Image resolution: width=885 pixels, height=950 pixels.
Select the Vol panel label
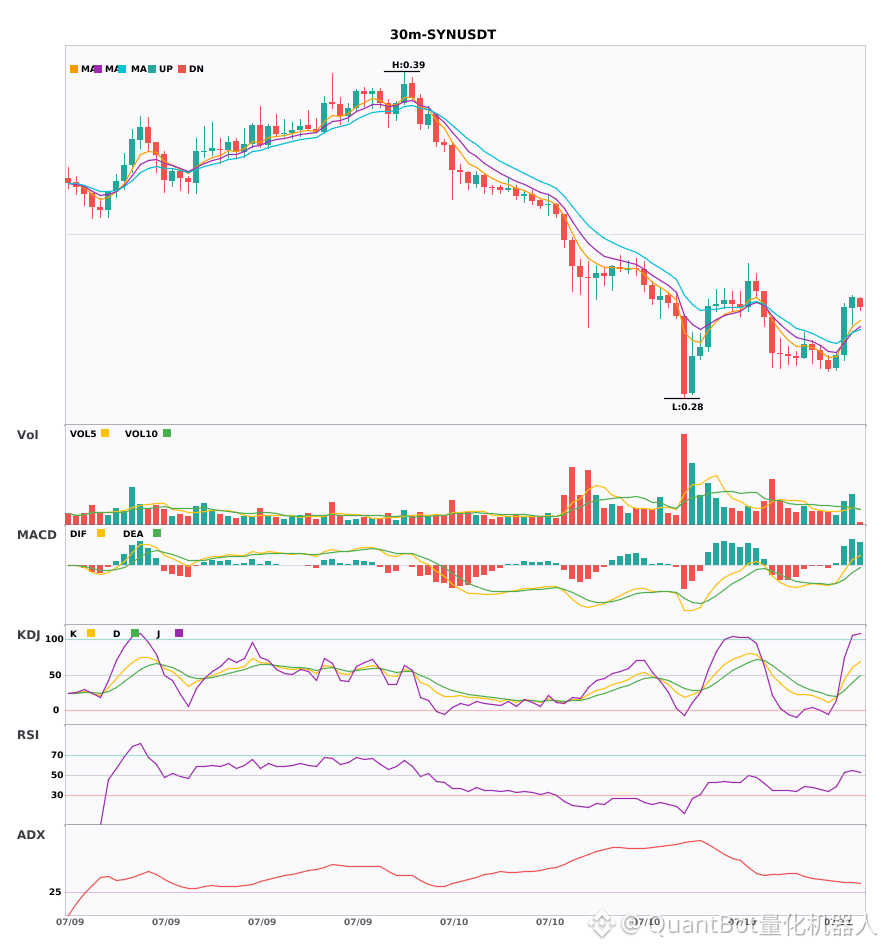27,435
